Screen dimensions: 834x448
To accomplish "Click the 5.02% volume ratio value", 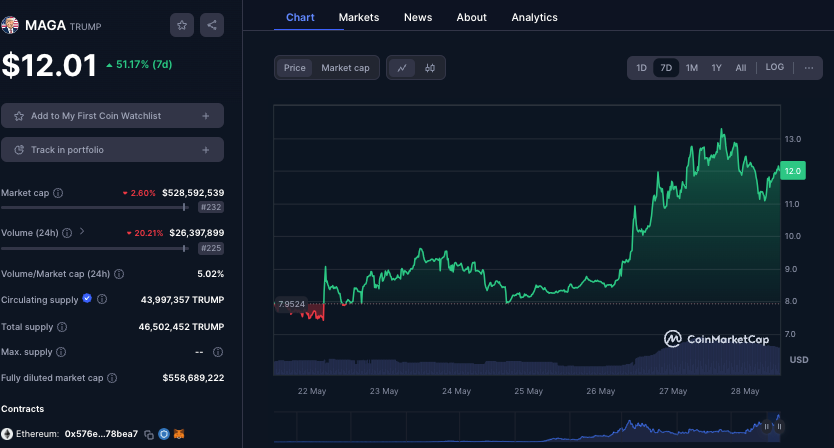I will point(211,274).
